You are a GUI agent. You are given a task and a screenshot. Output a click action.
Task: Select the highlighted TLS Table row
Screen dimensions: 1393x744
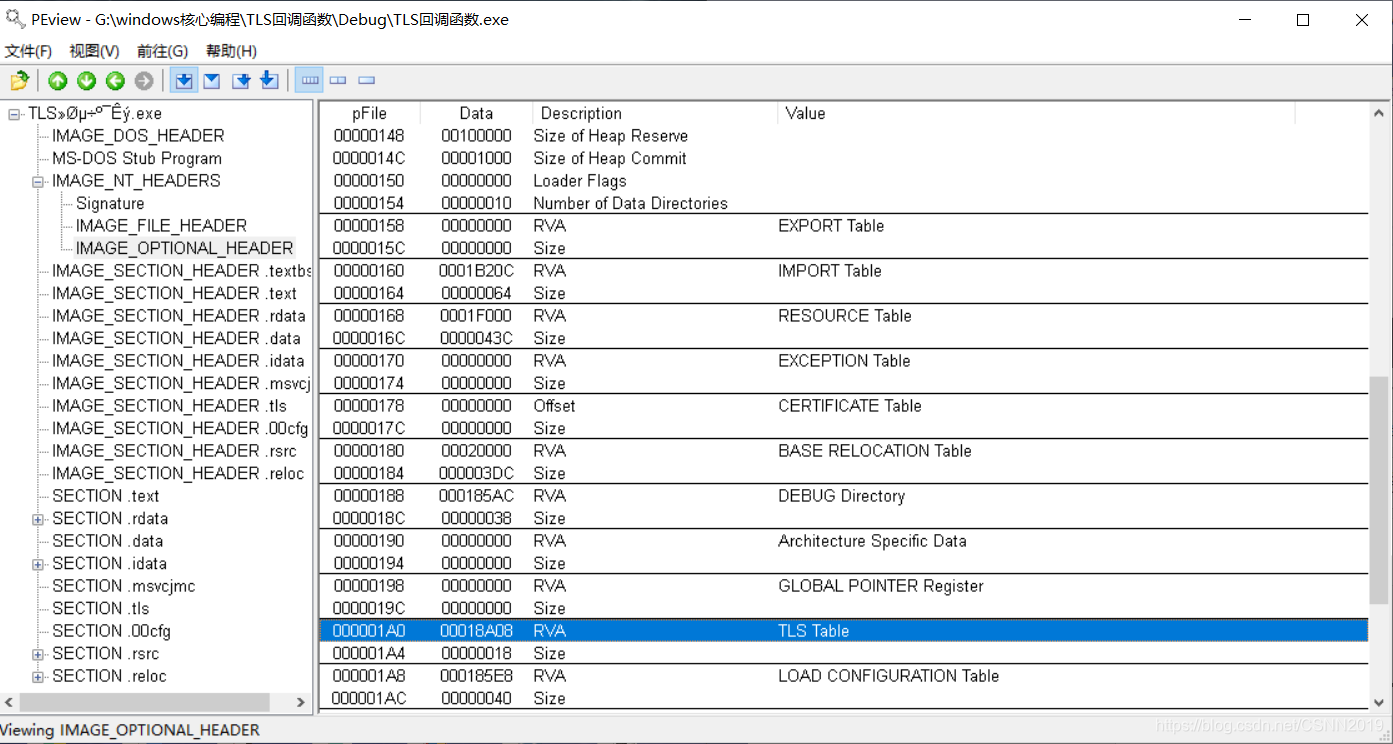(843, 631)
